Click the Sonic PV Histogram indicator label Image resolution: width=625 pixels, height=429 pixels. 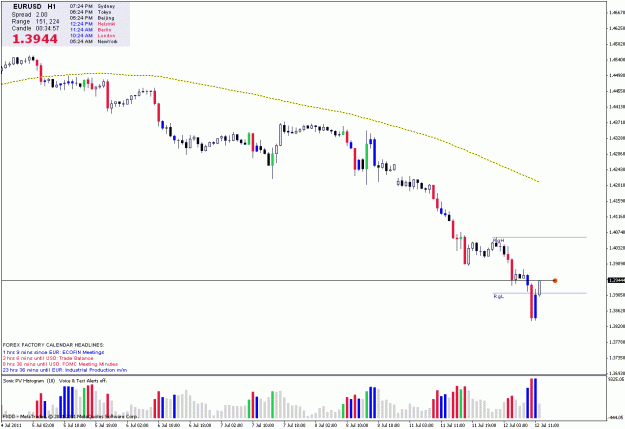point(29,381)
